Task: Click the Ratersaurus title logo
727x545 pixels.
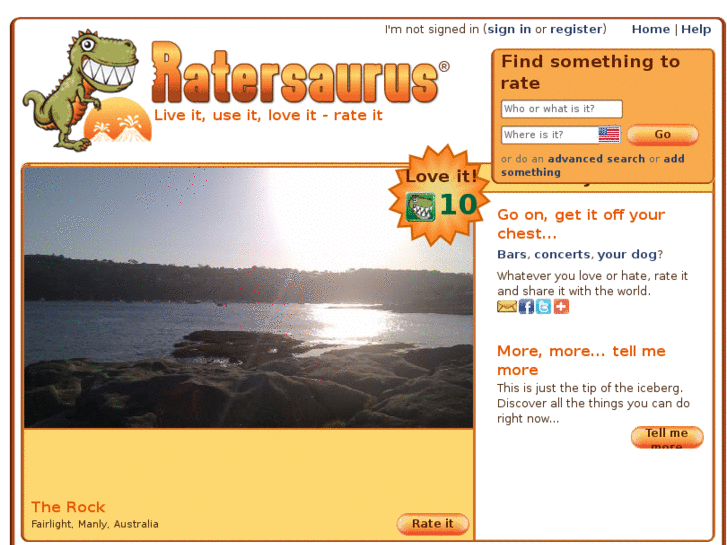Action: point(299,73)
